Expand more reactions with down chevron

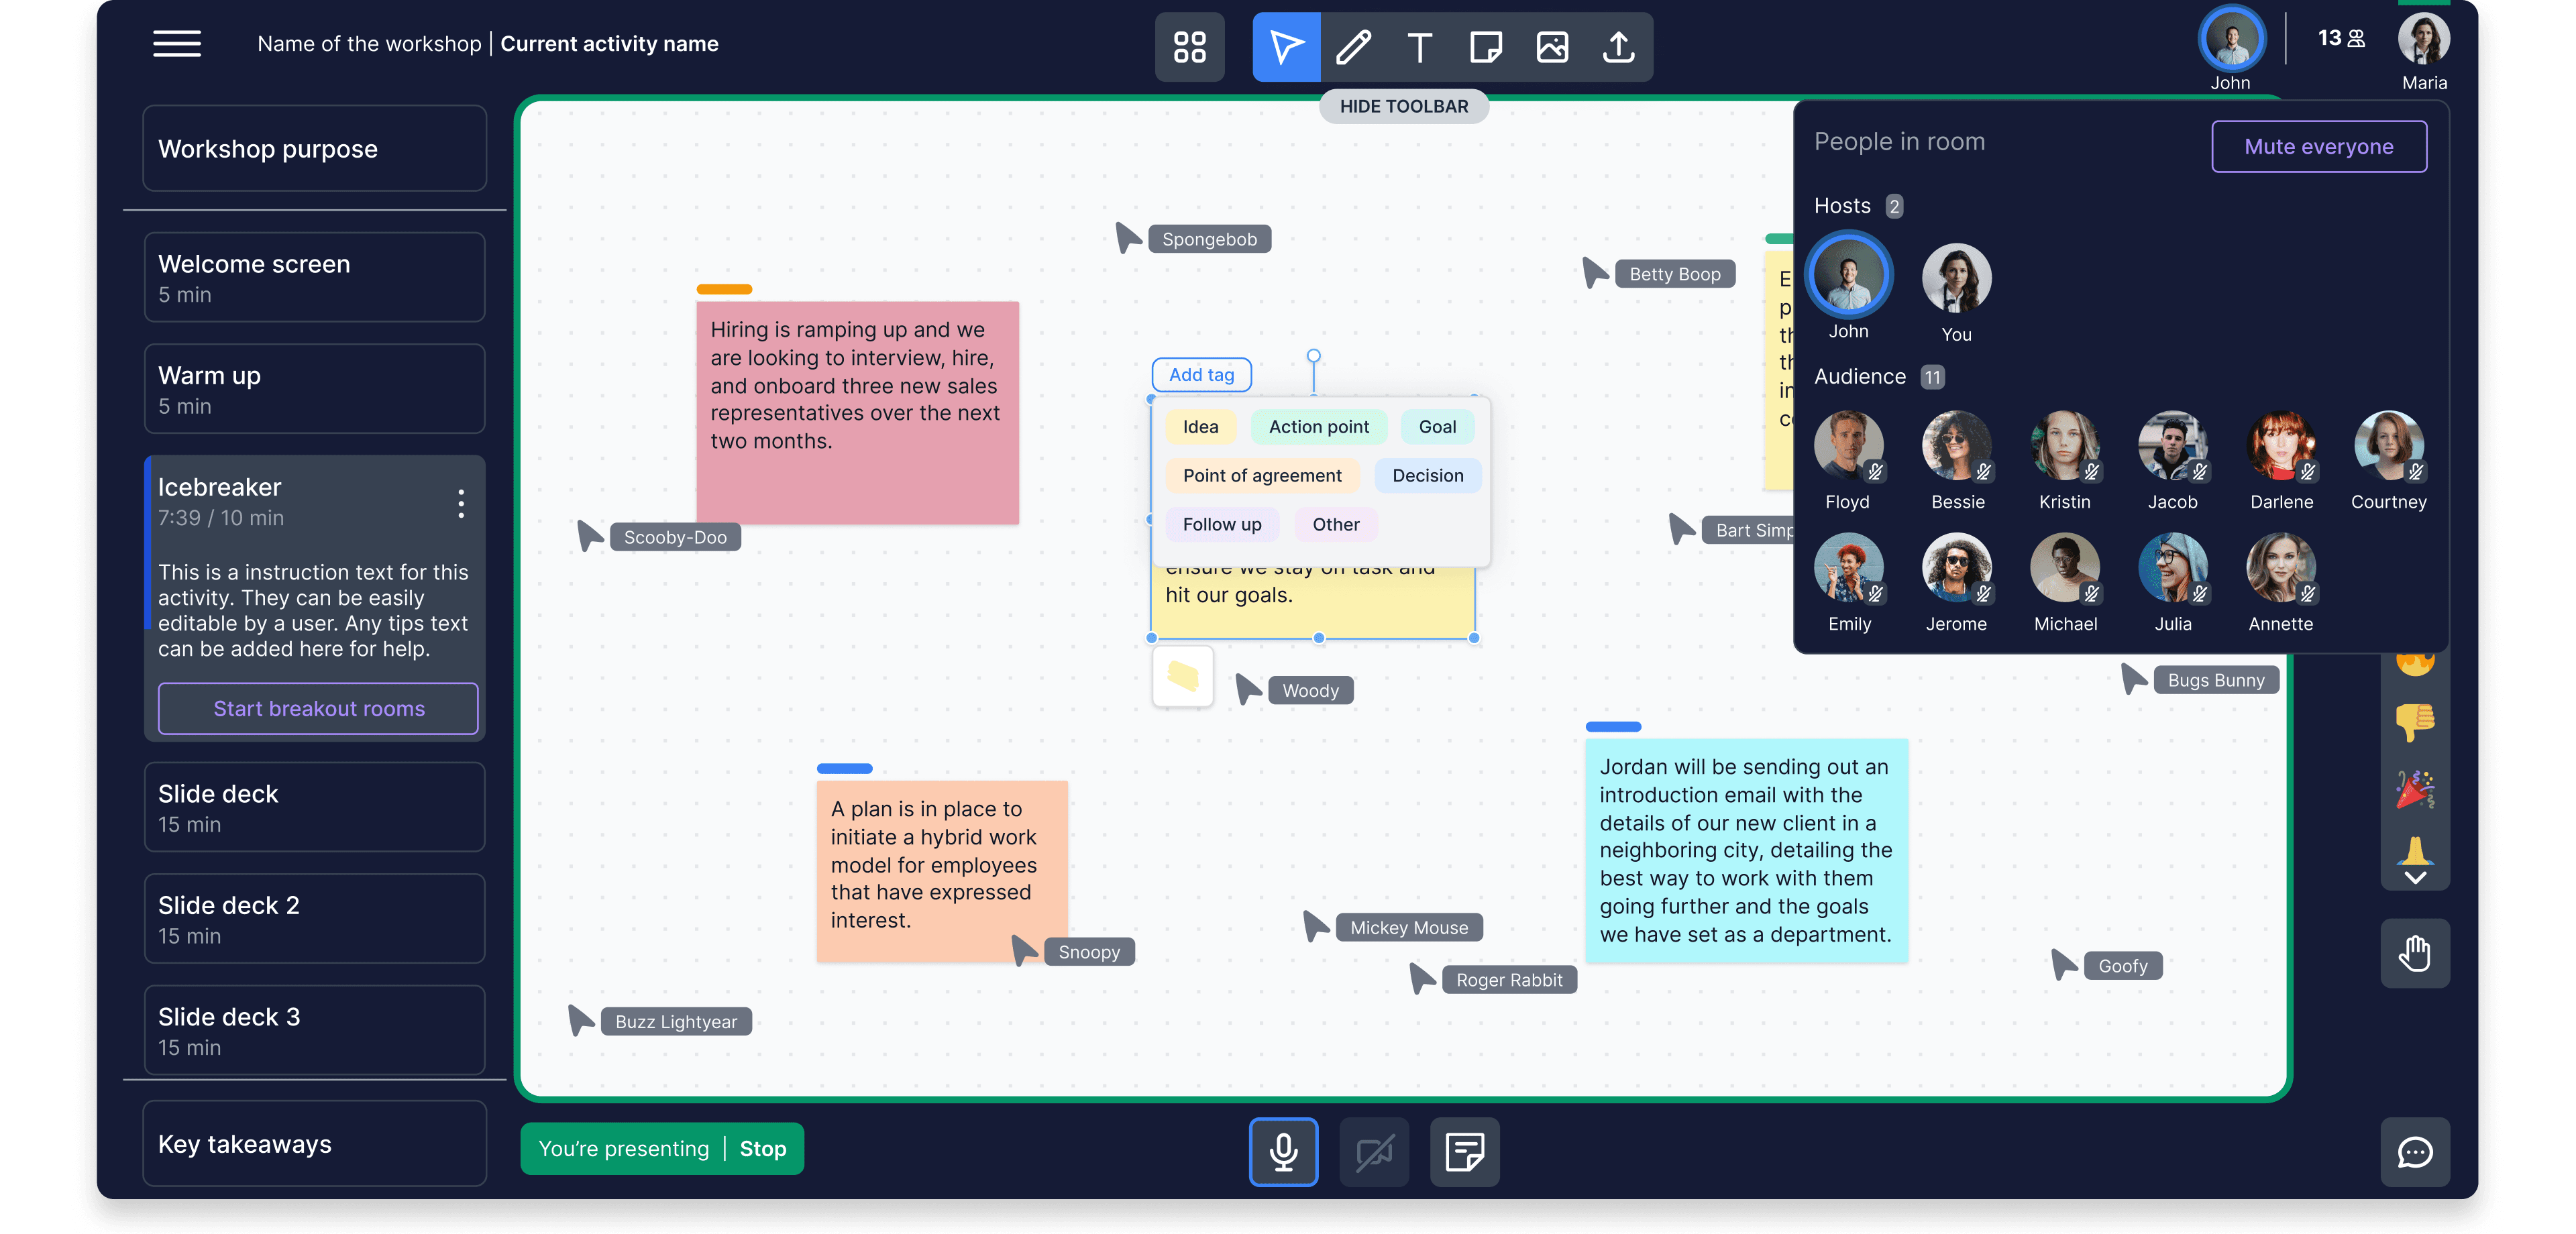point(2415,878)
